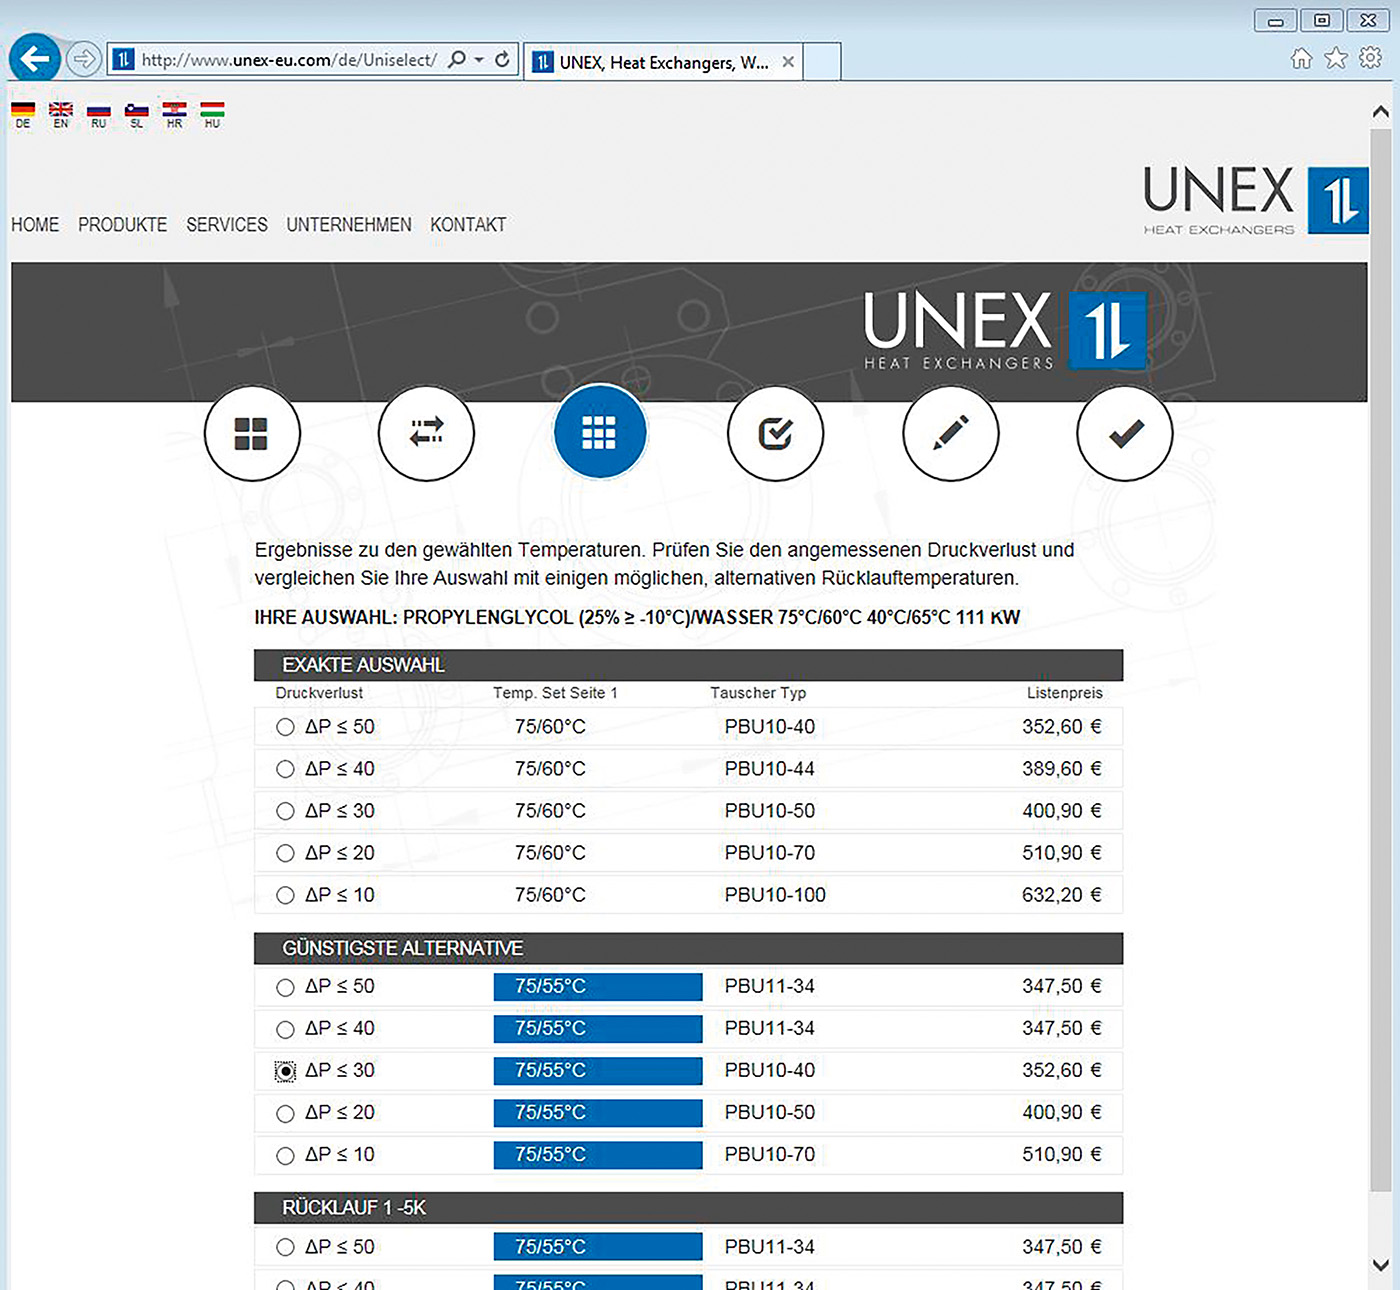Viewport: 1400px width, 1290px height.
Task: Select Günstigste Alternative ΔP ≤ 10 radio
Action: point(285,1155)
